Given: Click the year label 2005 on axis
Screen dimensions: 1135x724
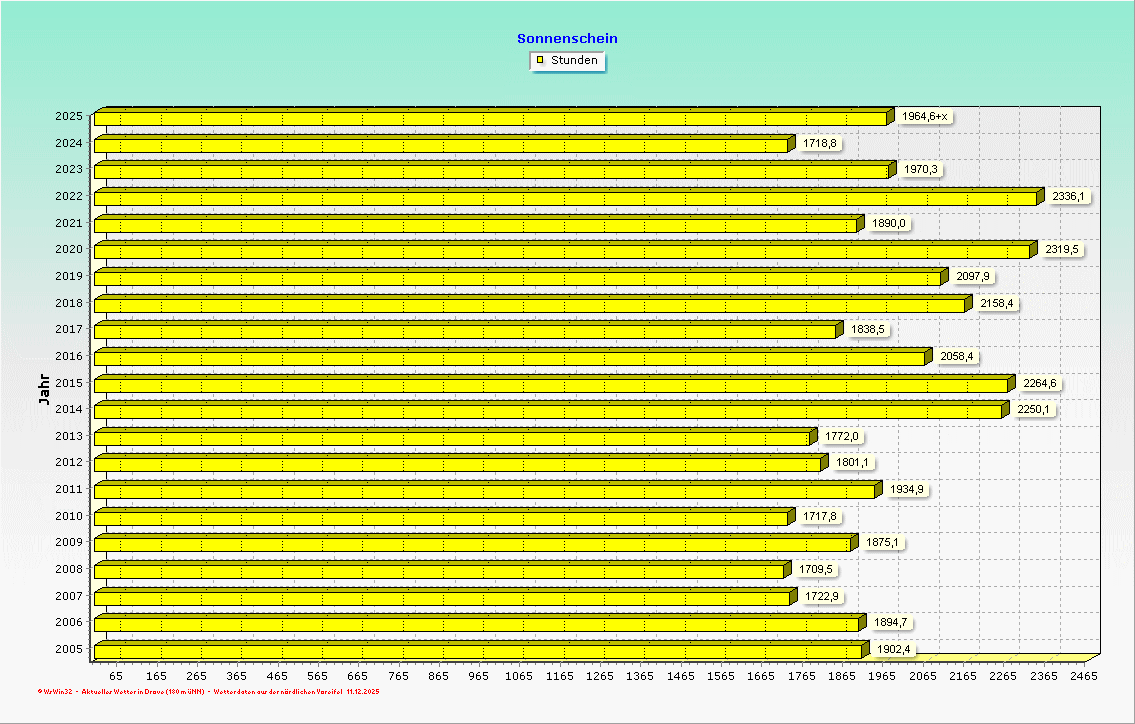Looking at the screenshot, I should coord(68,649).
